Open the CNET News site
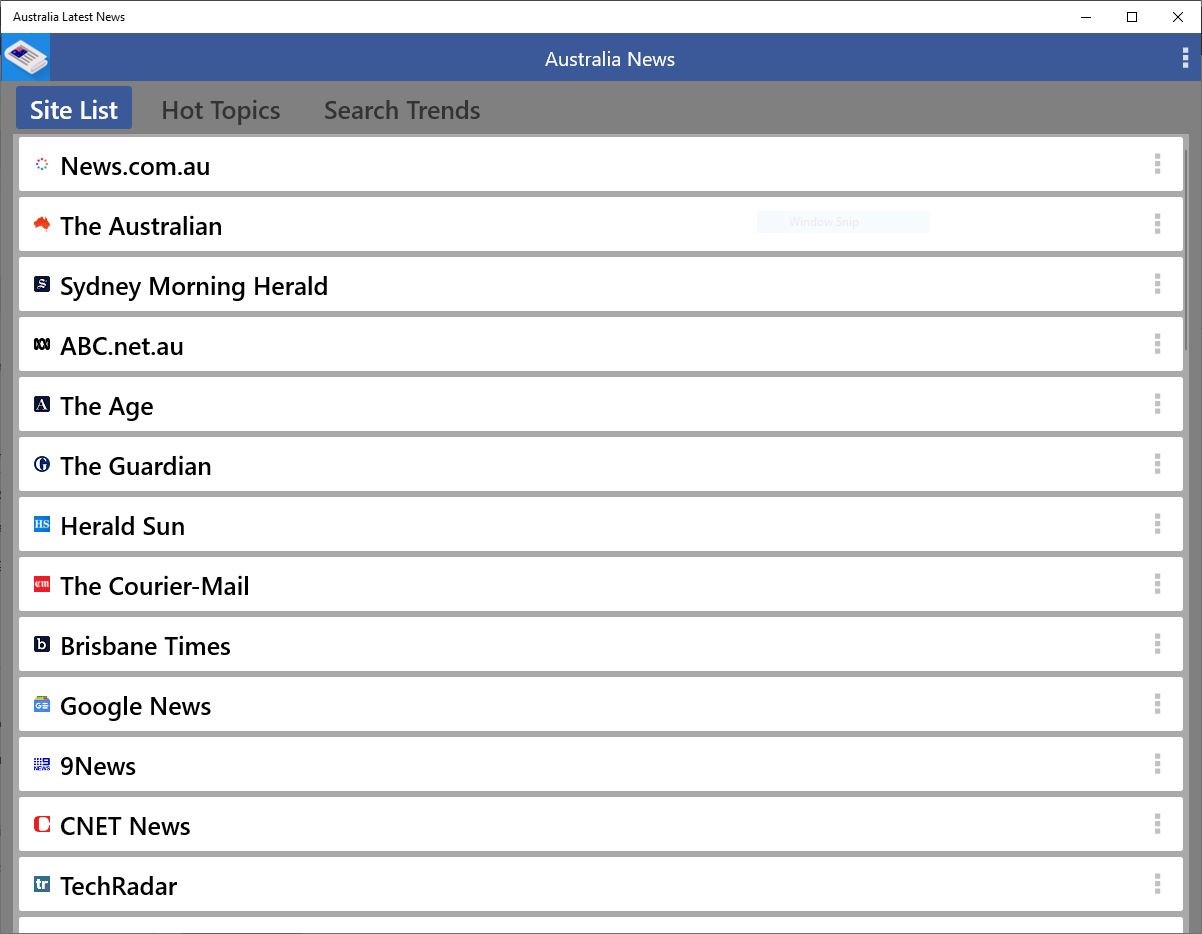 point(600,824)
